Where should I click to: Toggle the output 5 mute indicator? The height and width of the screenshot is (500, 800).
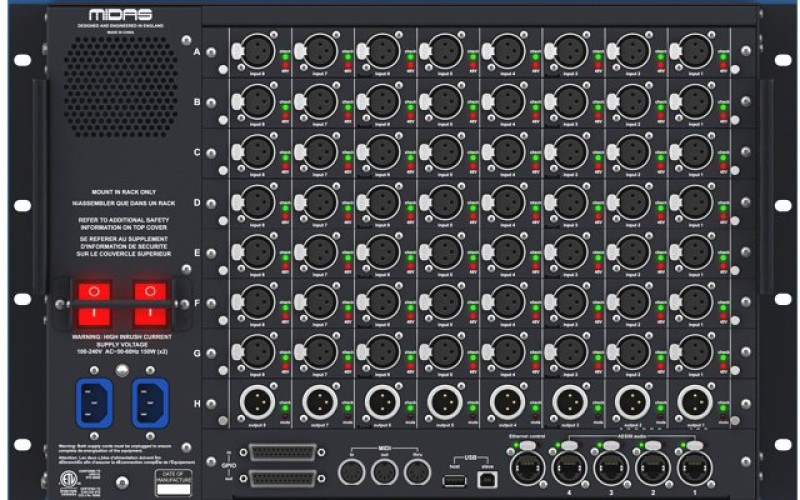point(473,416)
